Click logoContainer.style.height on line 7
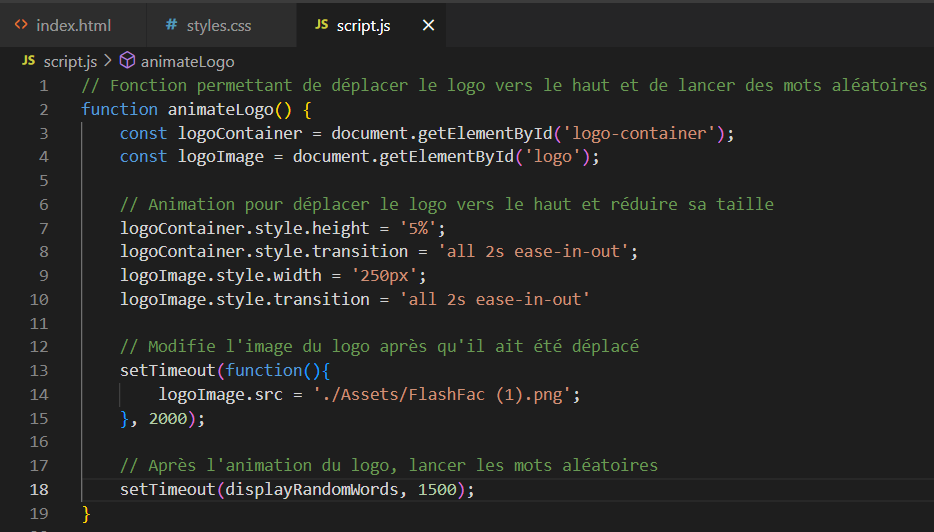Screen dimensions: 934x532 point(245,228)
